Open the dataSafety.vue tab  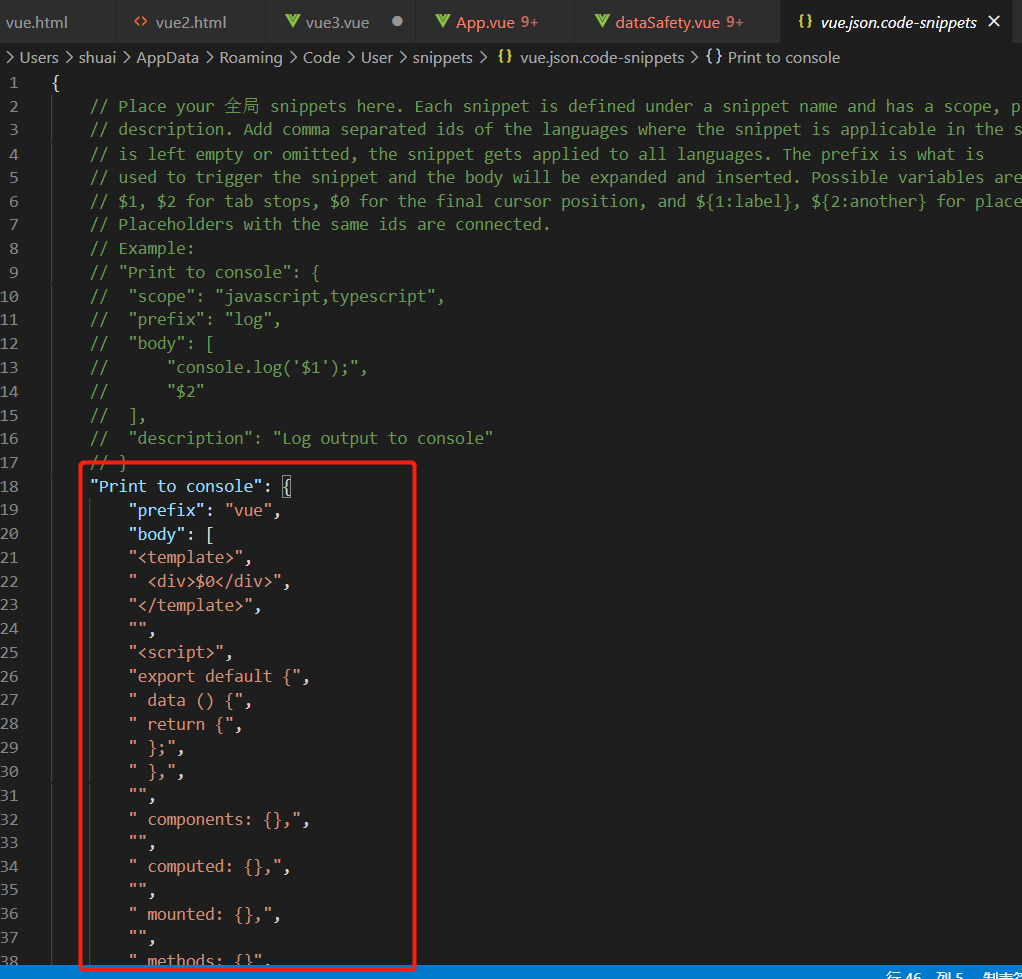(x=679, y=22)
